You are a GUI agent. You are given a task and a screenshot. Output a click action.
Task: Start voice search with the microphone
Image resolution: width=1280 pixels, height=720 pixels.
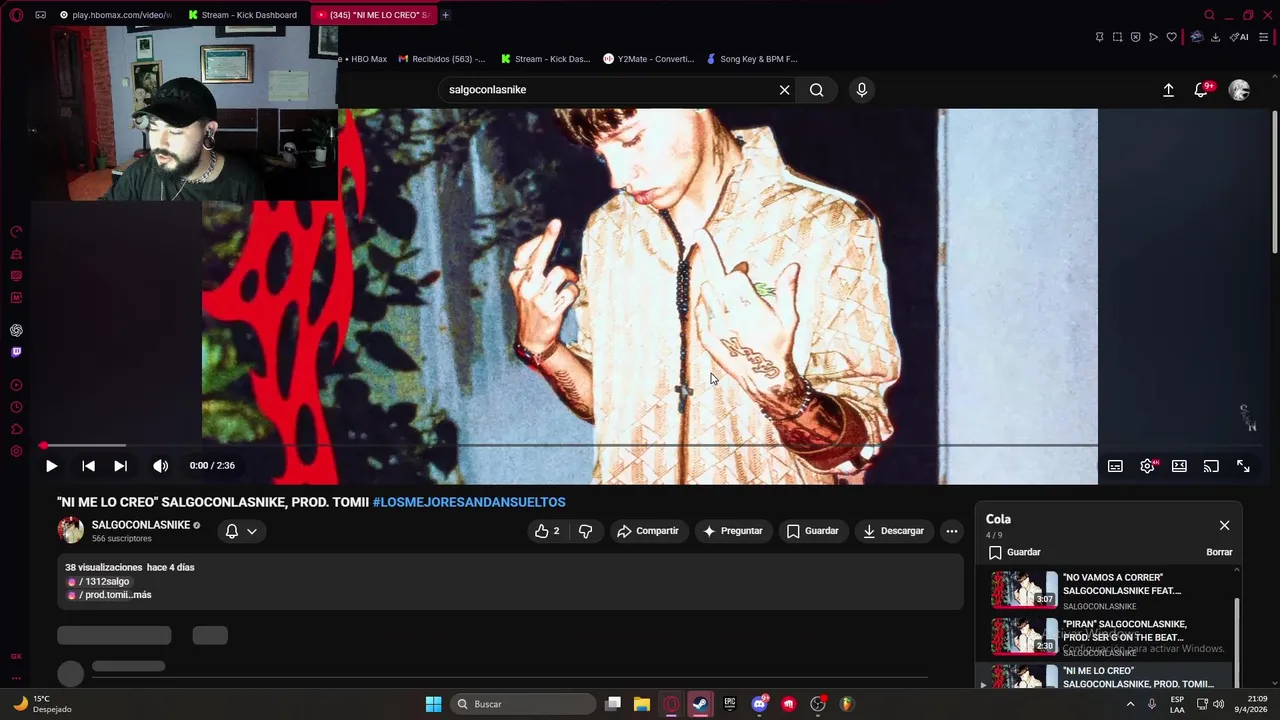862,90
